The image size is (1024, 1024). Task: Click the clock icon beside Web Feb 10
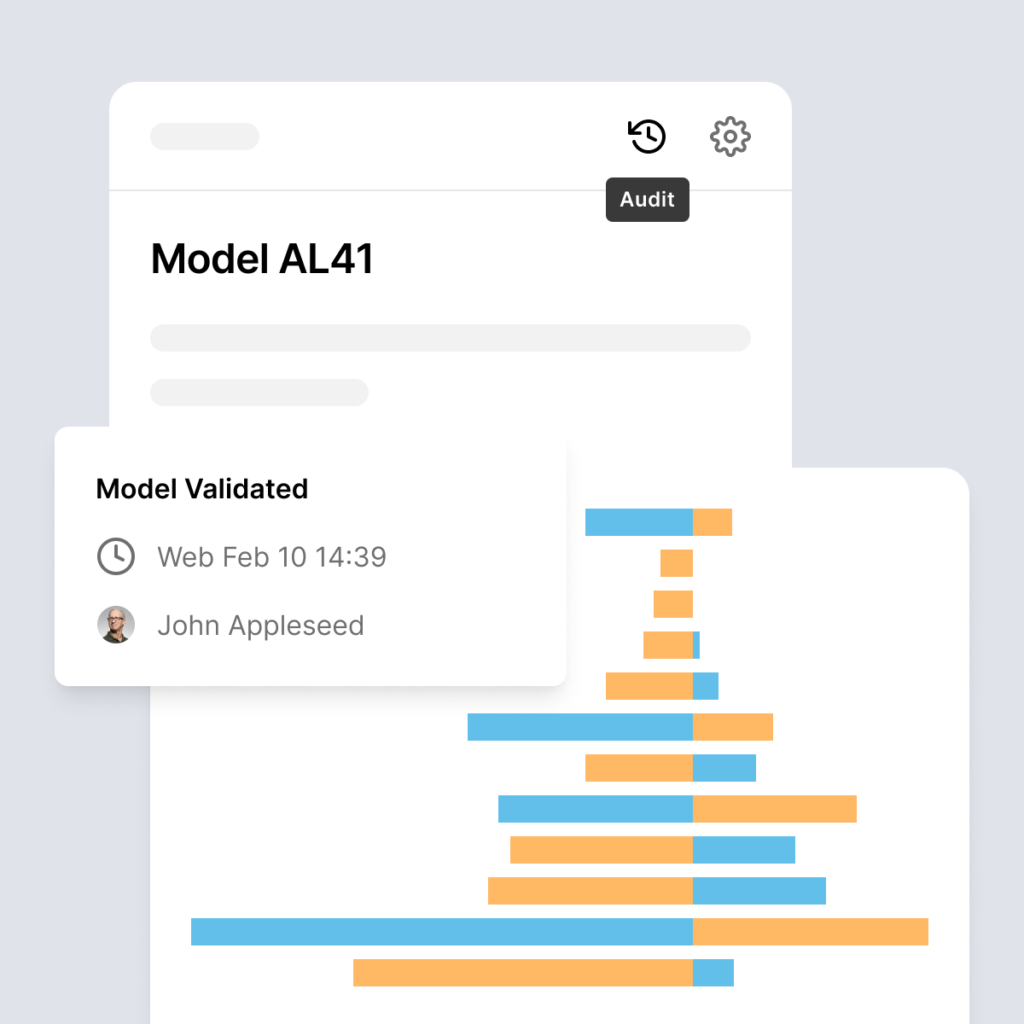click(116, 556)
